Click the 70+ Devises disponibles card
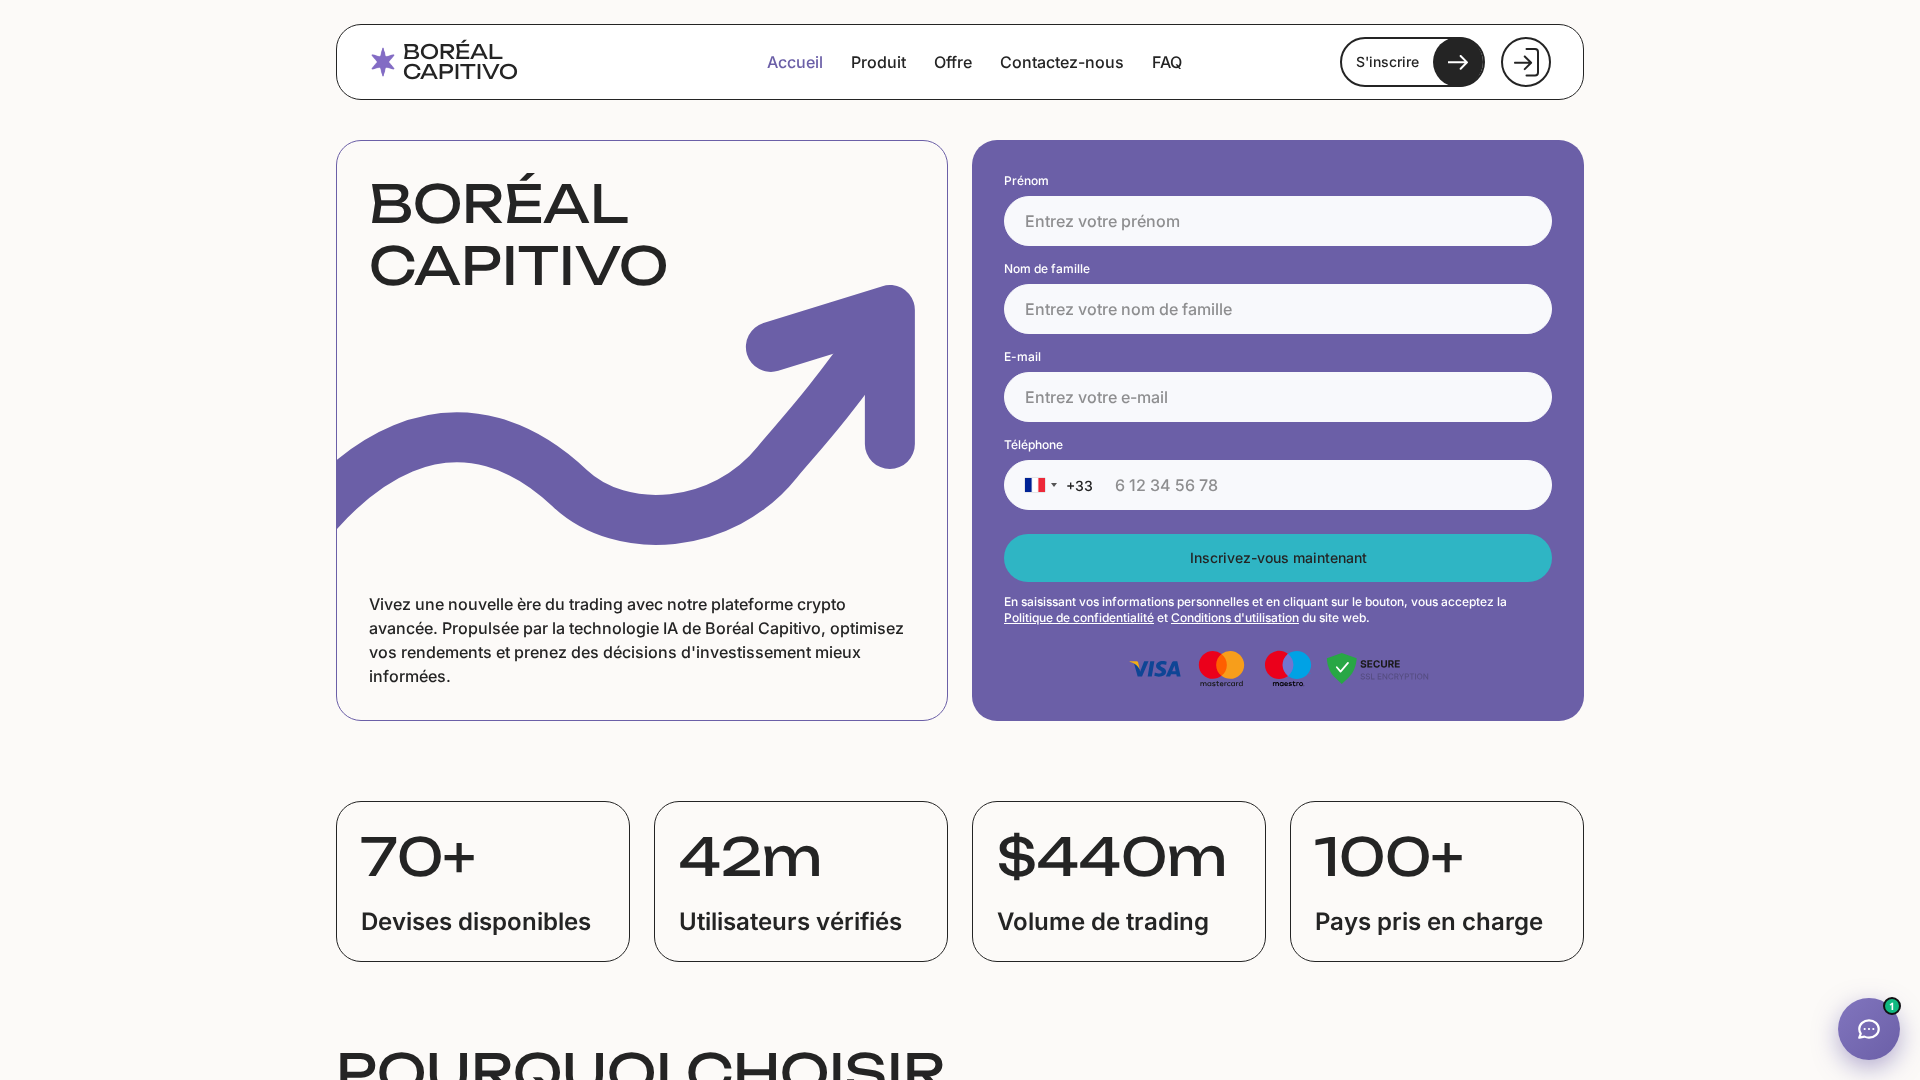Viewport: 1920px width, 1080px height. [483, 881]
